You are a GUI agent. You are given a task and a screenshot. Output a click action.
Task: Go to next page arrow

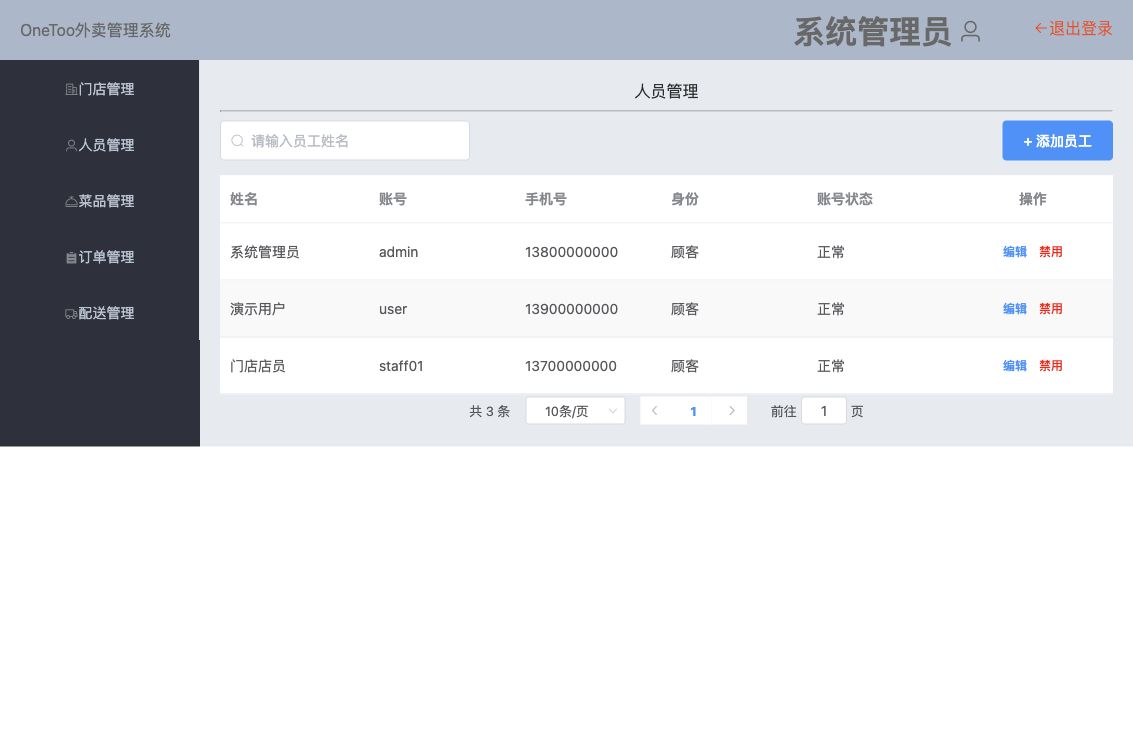[732, 411]
